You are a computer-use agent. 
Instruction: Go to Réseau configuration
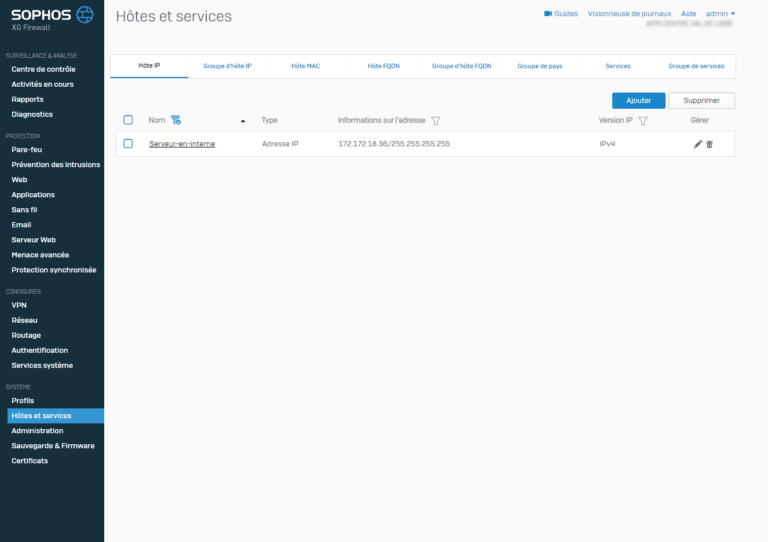tap(24, 320)
